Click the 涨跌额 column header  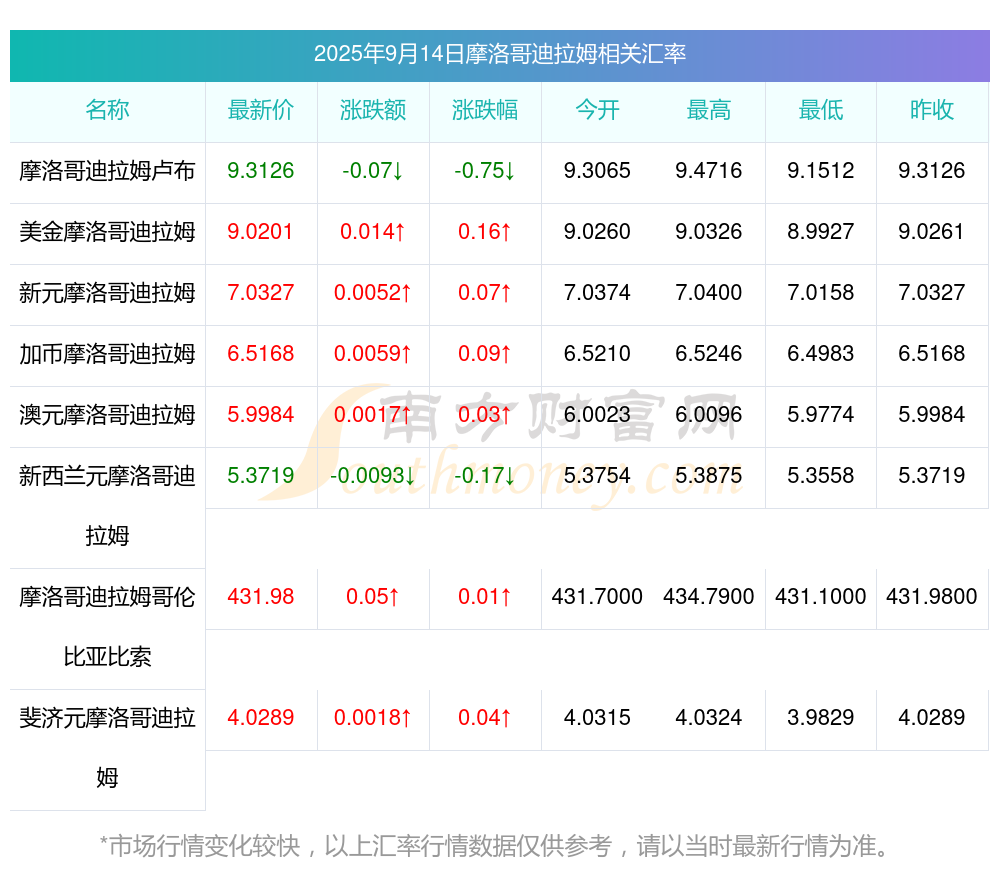pyautogui.click(x=373, y=110)
